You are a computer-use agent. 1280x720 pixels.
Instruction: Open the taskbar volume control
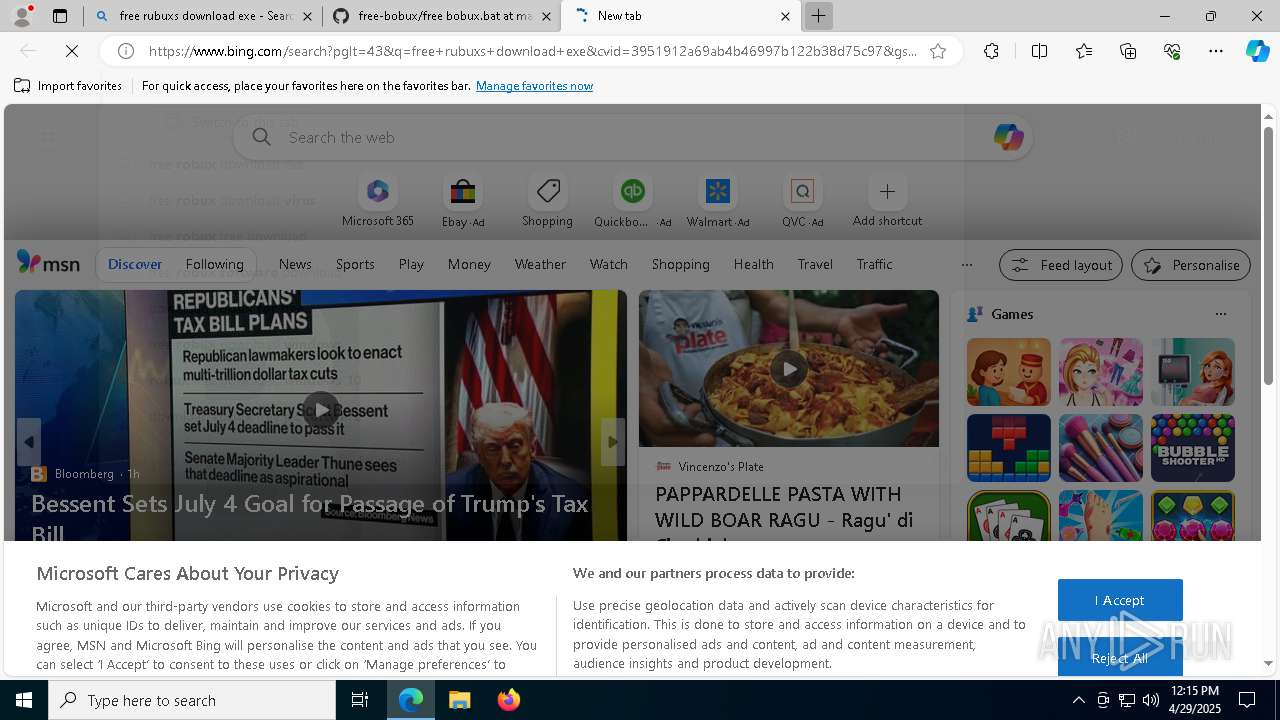(x=1150, y=700)
